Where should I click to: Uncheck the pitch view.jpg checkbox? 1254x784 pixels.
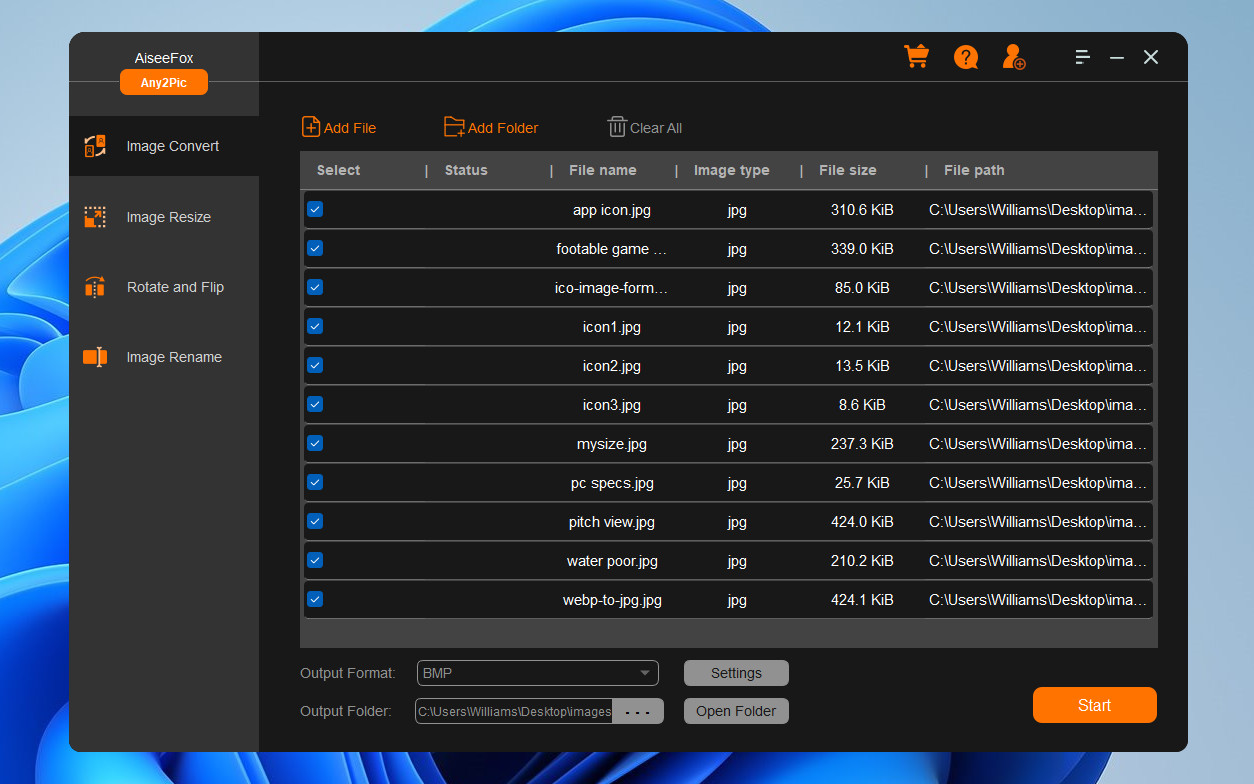[315, 521]
